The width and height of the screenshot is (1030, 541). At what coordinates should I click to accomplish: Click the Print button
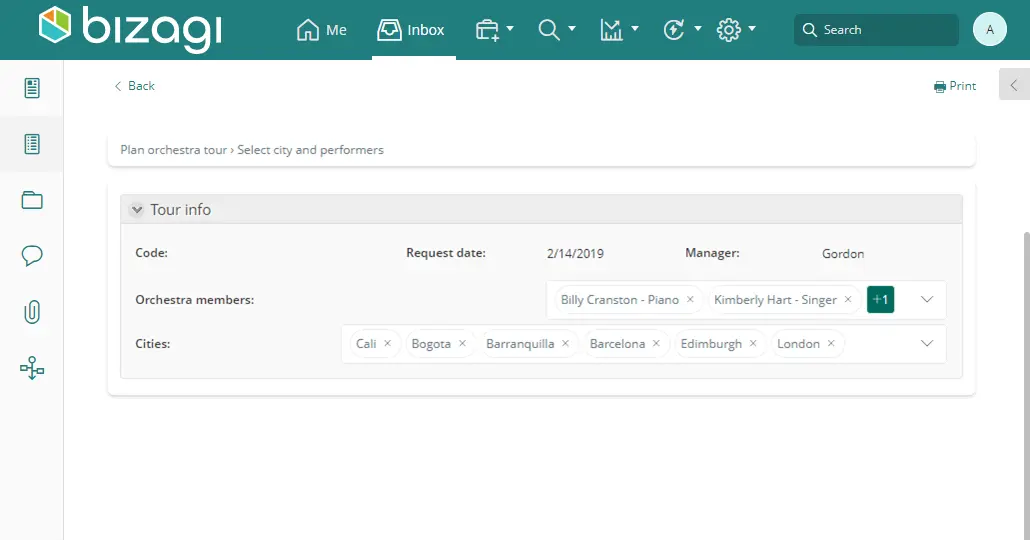[955, 86]
